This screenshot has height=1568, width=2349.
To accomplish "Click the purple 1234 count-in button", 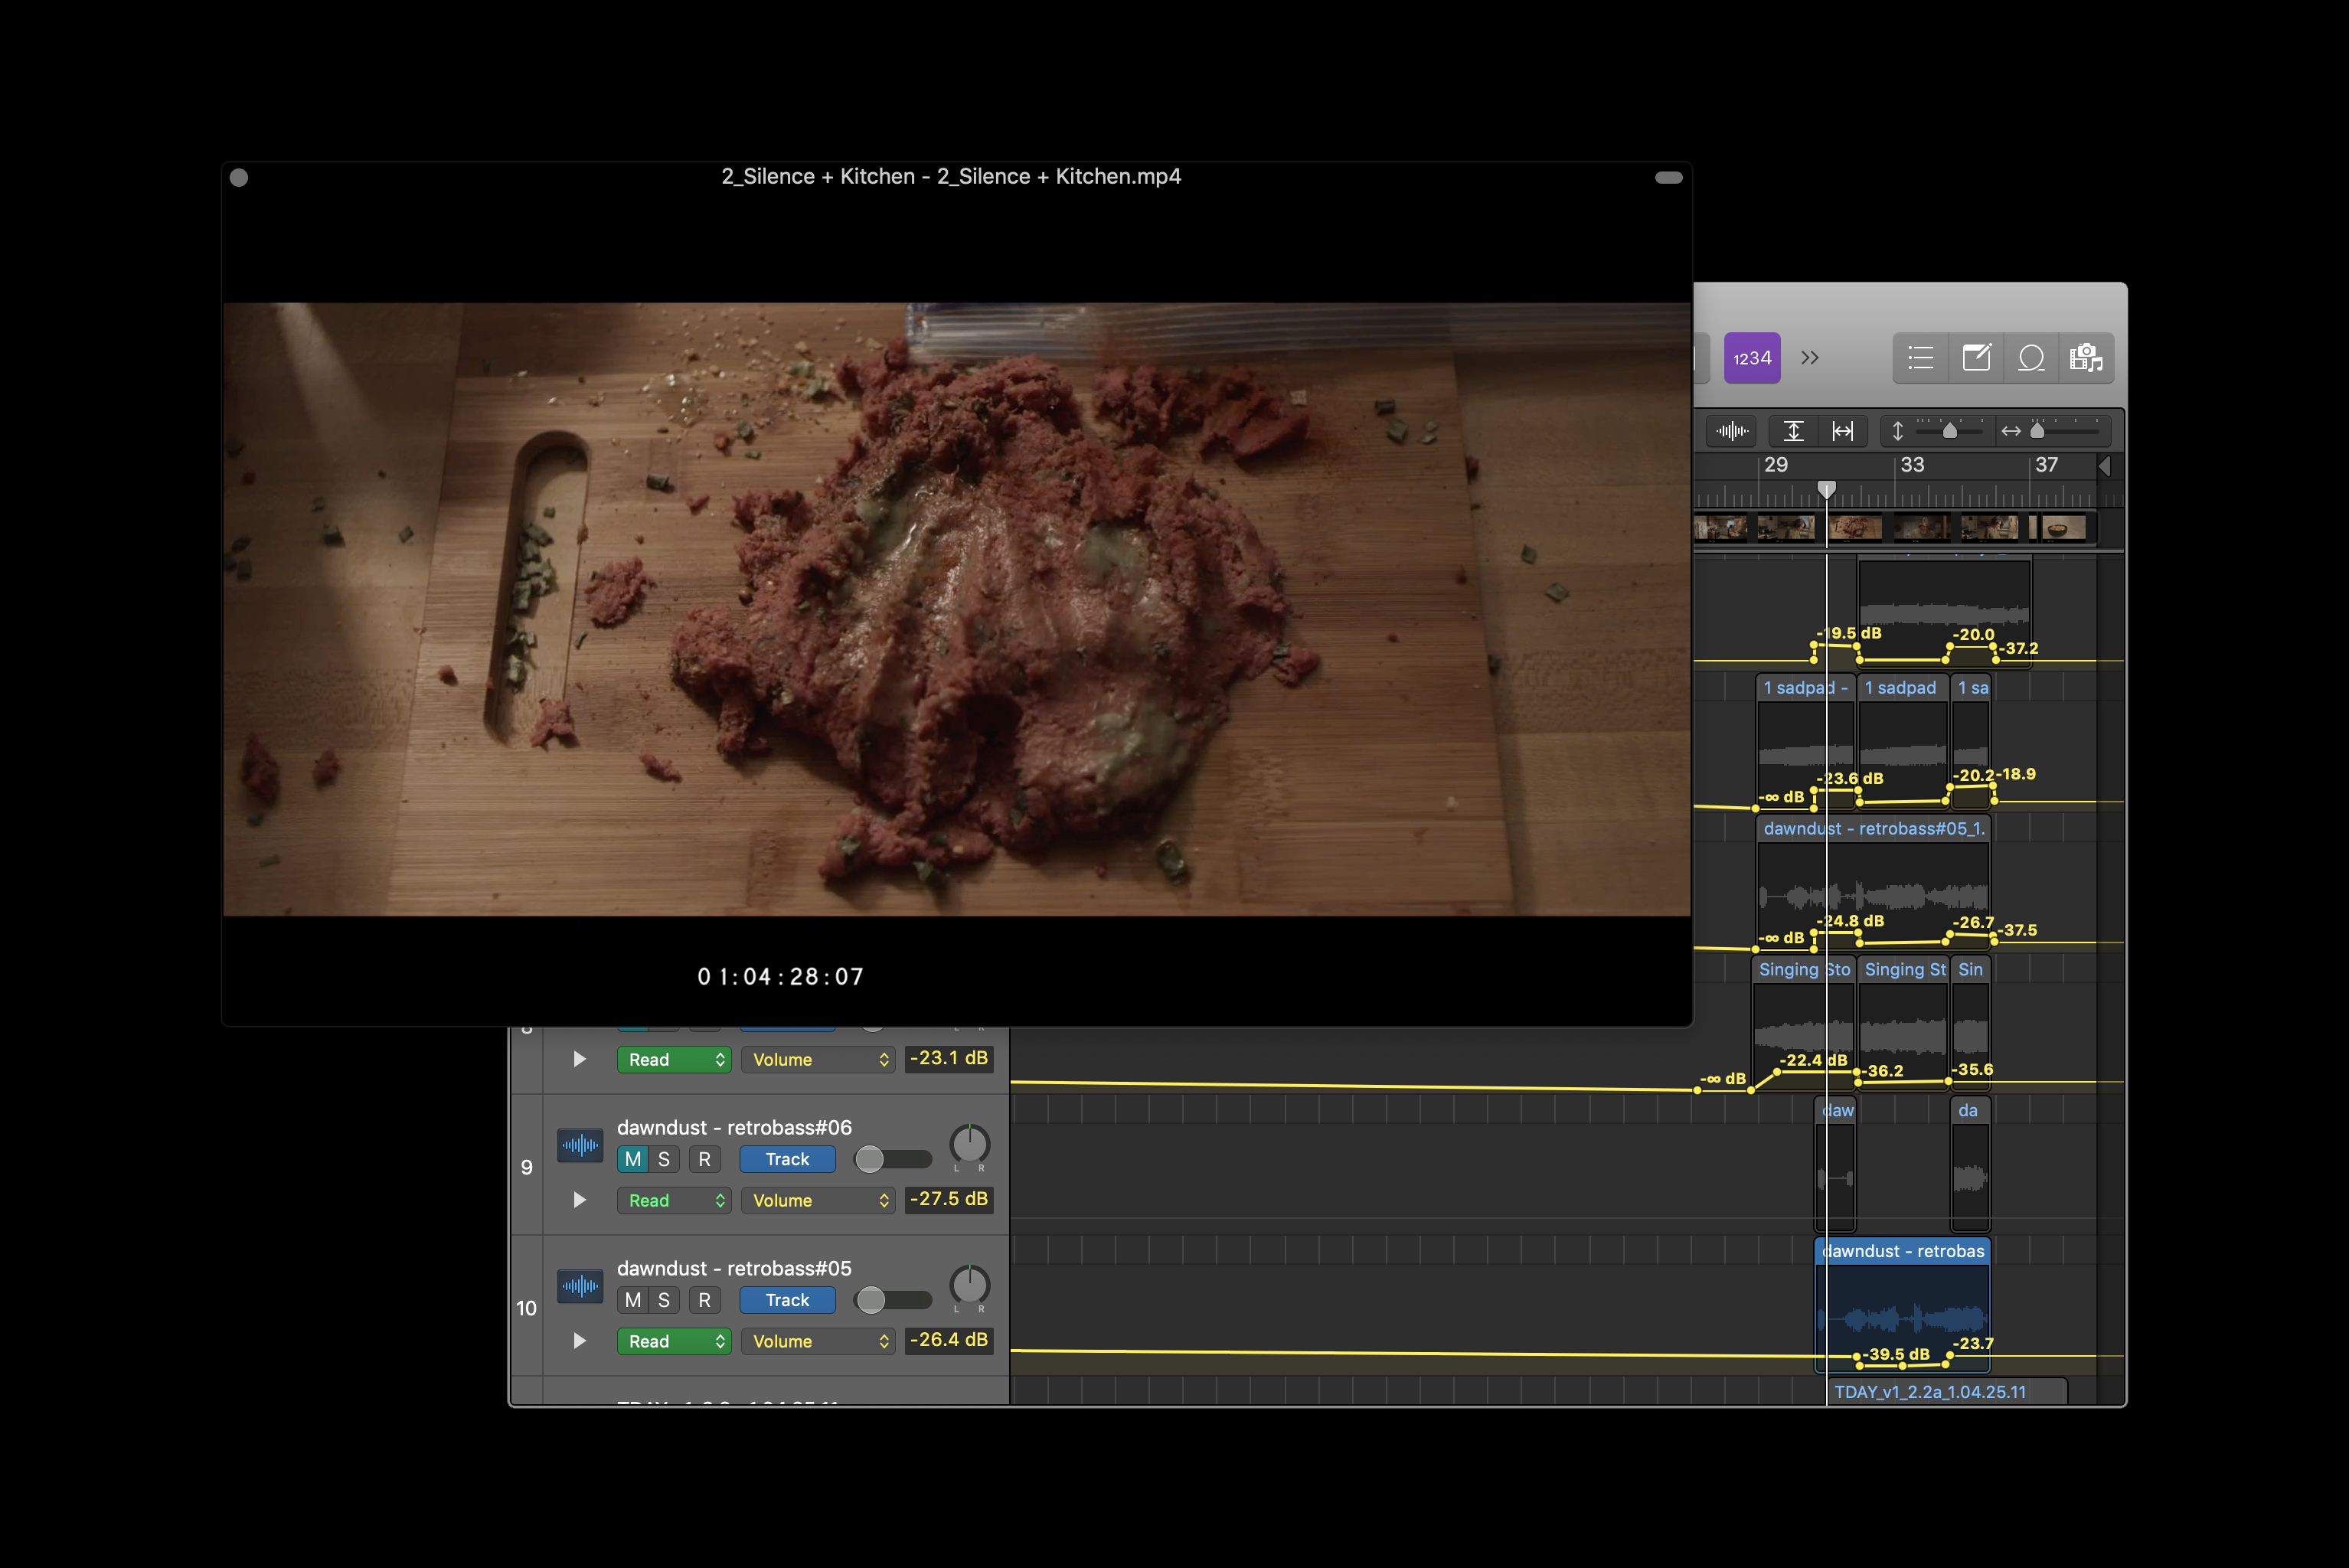I will (x=1752, y=358).
